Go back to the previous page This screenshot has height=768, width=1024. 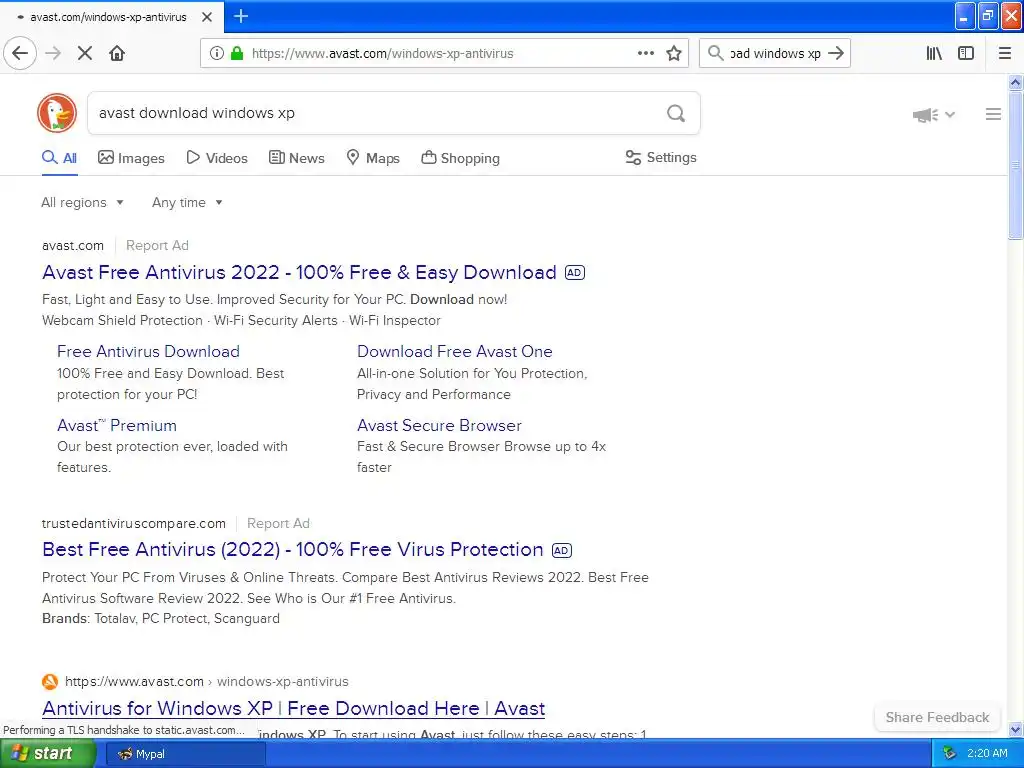(x=20, y=53)
